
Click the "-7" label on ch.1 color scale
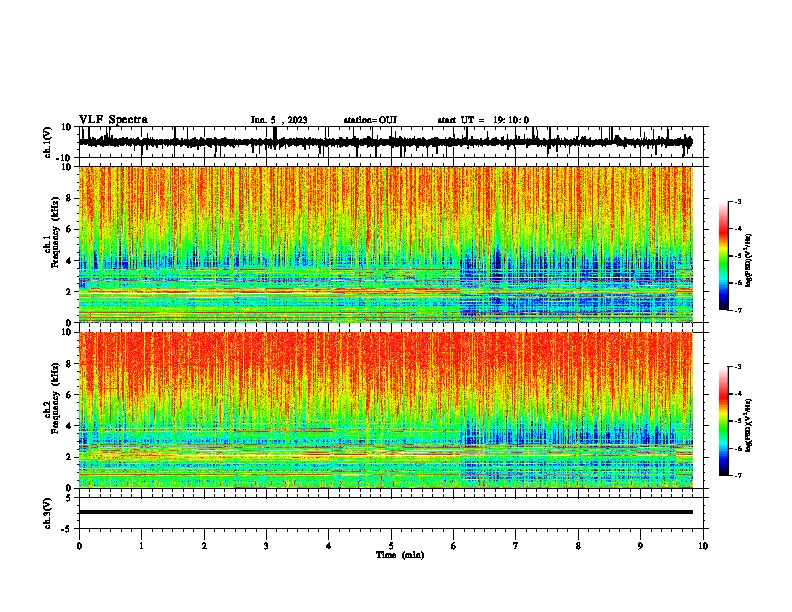(737, 311)
